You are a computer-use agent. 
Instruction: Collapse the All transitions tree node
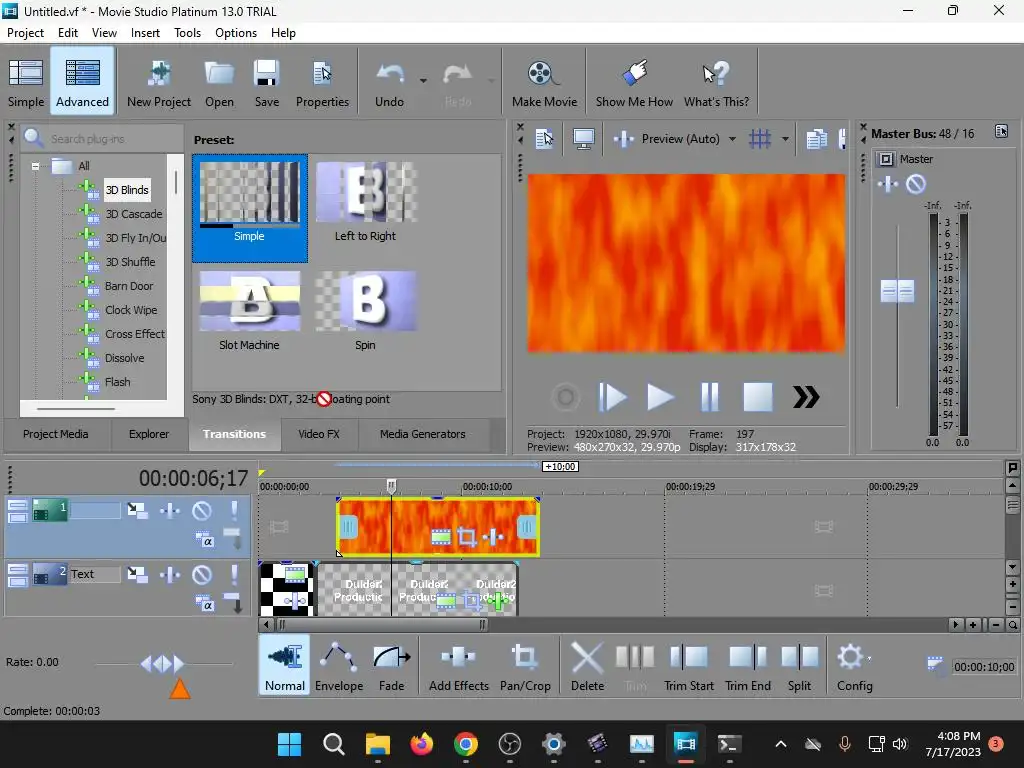click(x=36, y=167)
